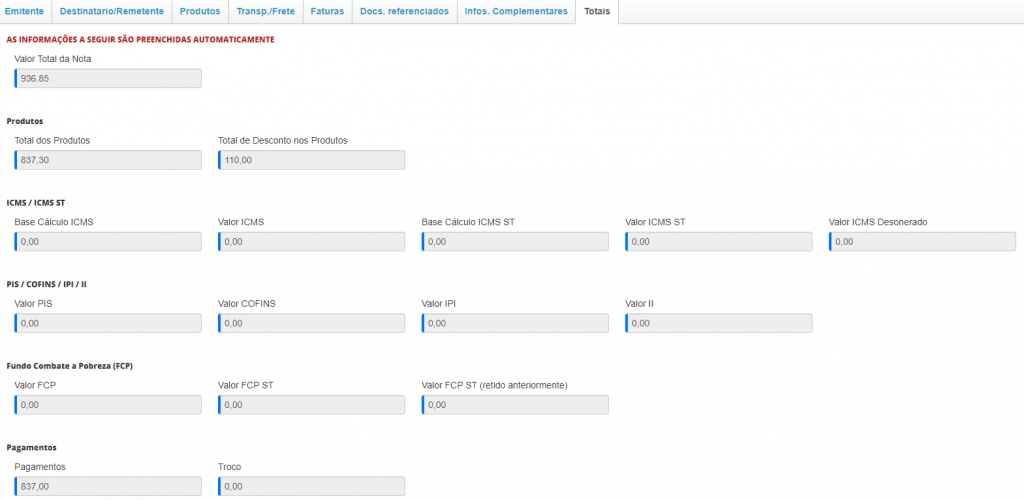Click the Base Cálculo ICMS field
The image size is (1024, 500).
[x=108, y=242]
